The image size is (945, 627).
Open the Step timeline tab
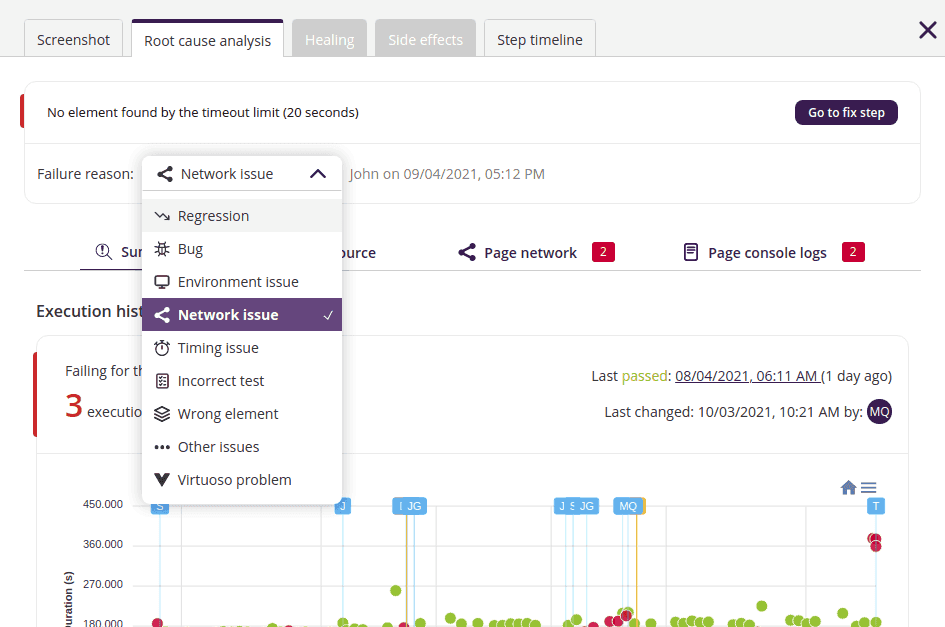540,40
